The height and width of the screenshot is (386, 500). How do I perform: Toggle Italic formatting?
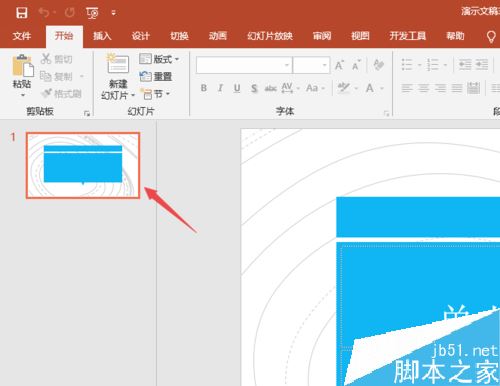coord(220,88)
